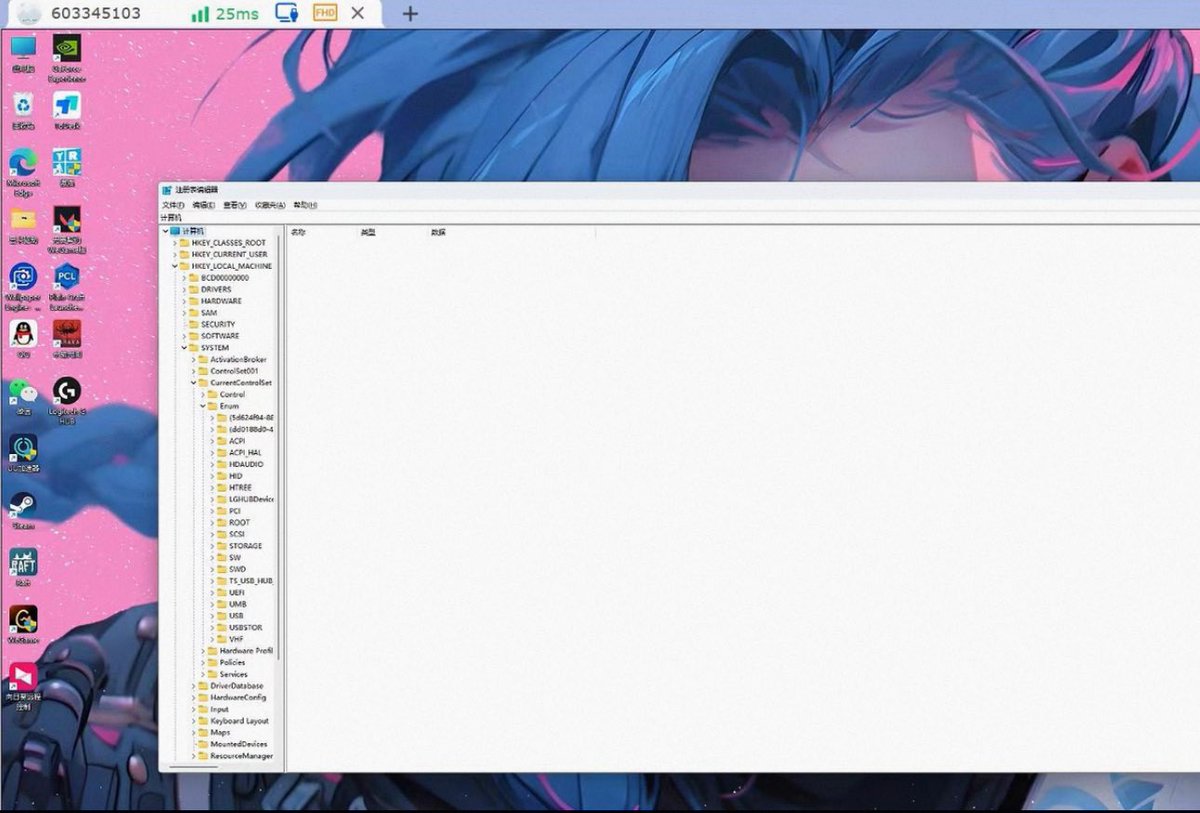The width and height of the screenshot is (1200, 813).
Task: Collapse the Enum key arrow
Action: 203,406
